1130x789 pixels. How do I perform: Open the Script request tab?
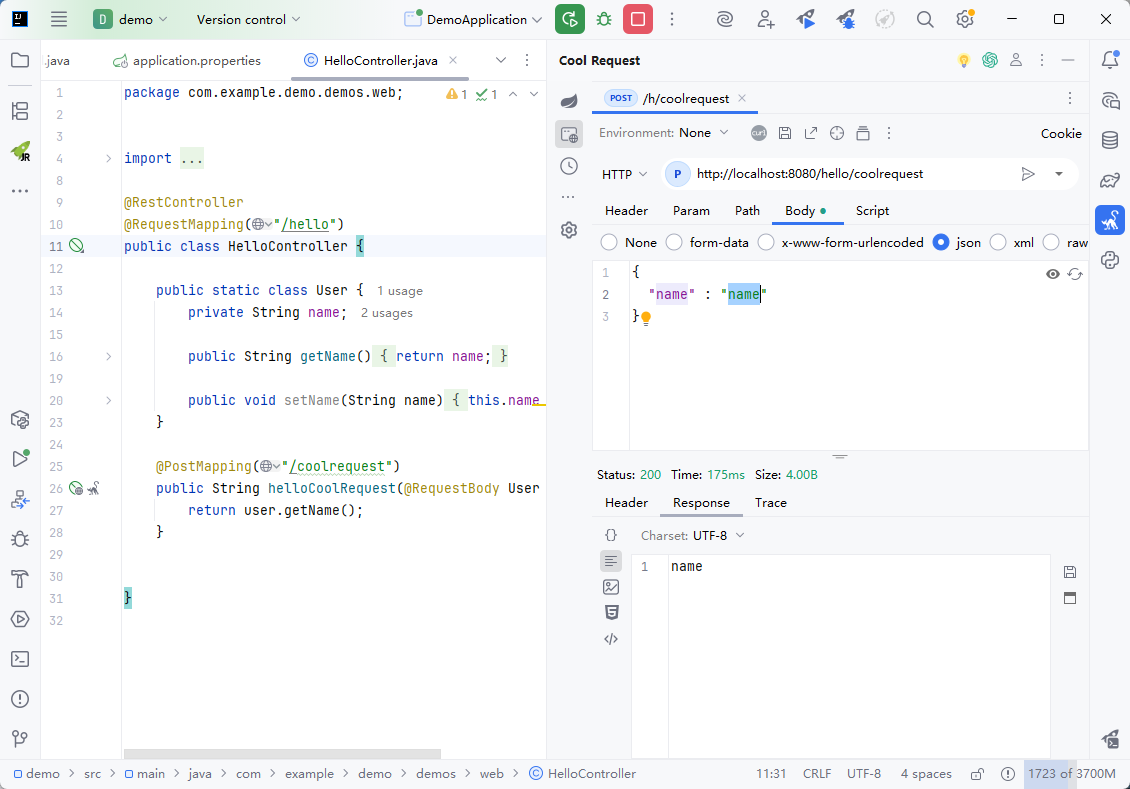872,211
